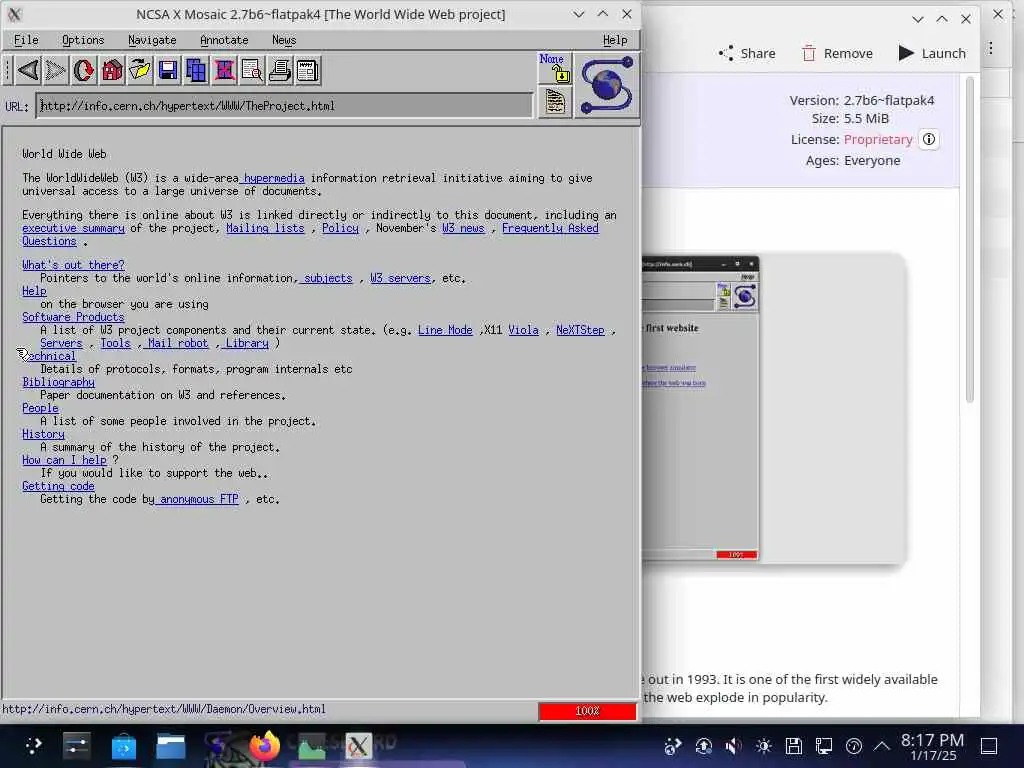Open the kebab menu in Discover window
1024x768 pixels.
pyautogui.click(x=991, y=48)
